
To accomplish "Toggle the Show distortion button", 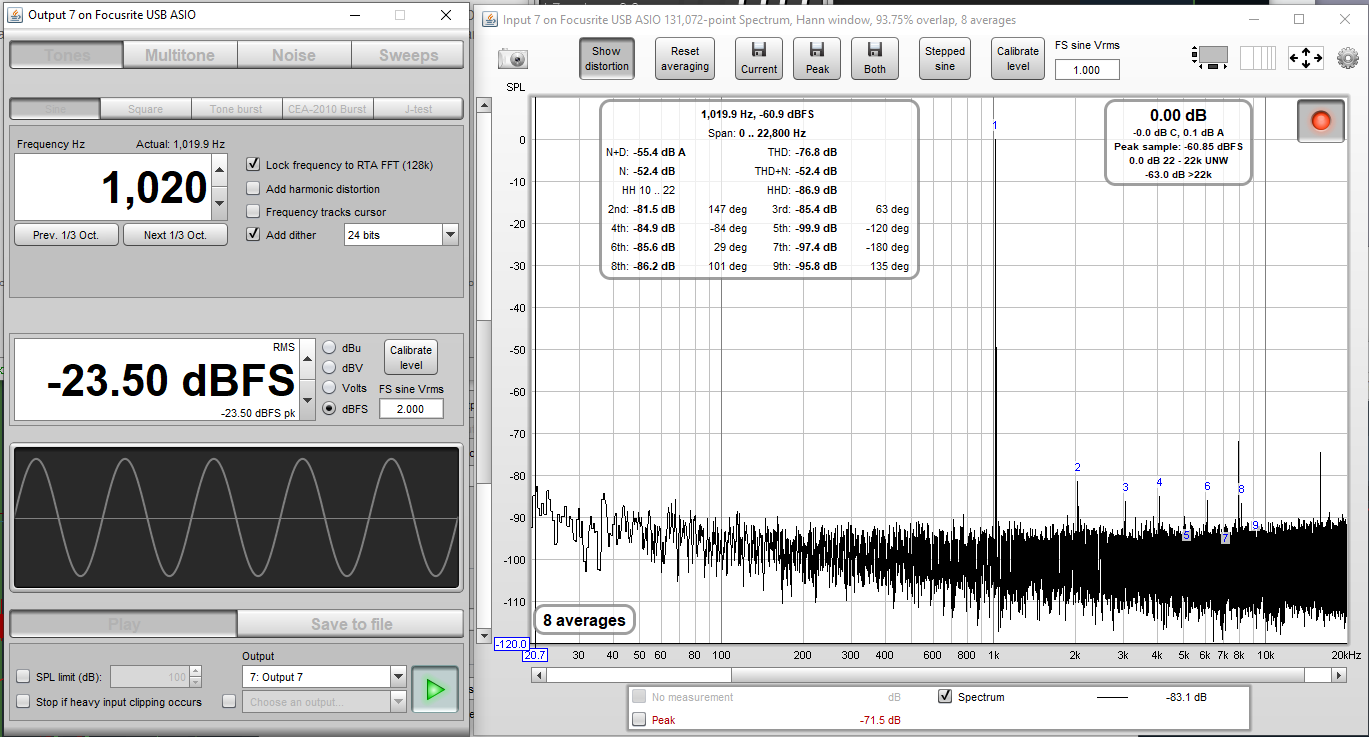I will (606, 59).
